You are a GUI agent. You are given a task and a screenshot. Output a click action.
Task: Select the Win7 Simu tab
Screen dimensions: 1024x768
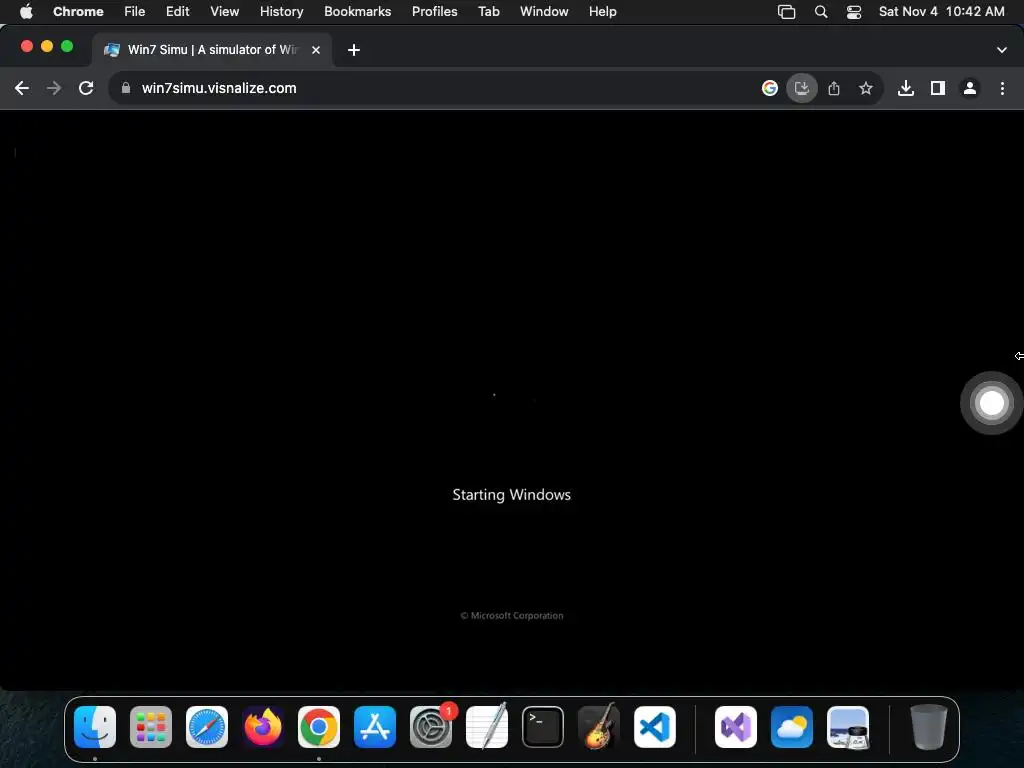coord(212,50)
